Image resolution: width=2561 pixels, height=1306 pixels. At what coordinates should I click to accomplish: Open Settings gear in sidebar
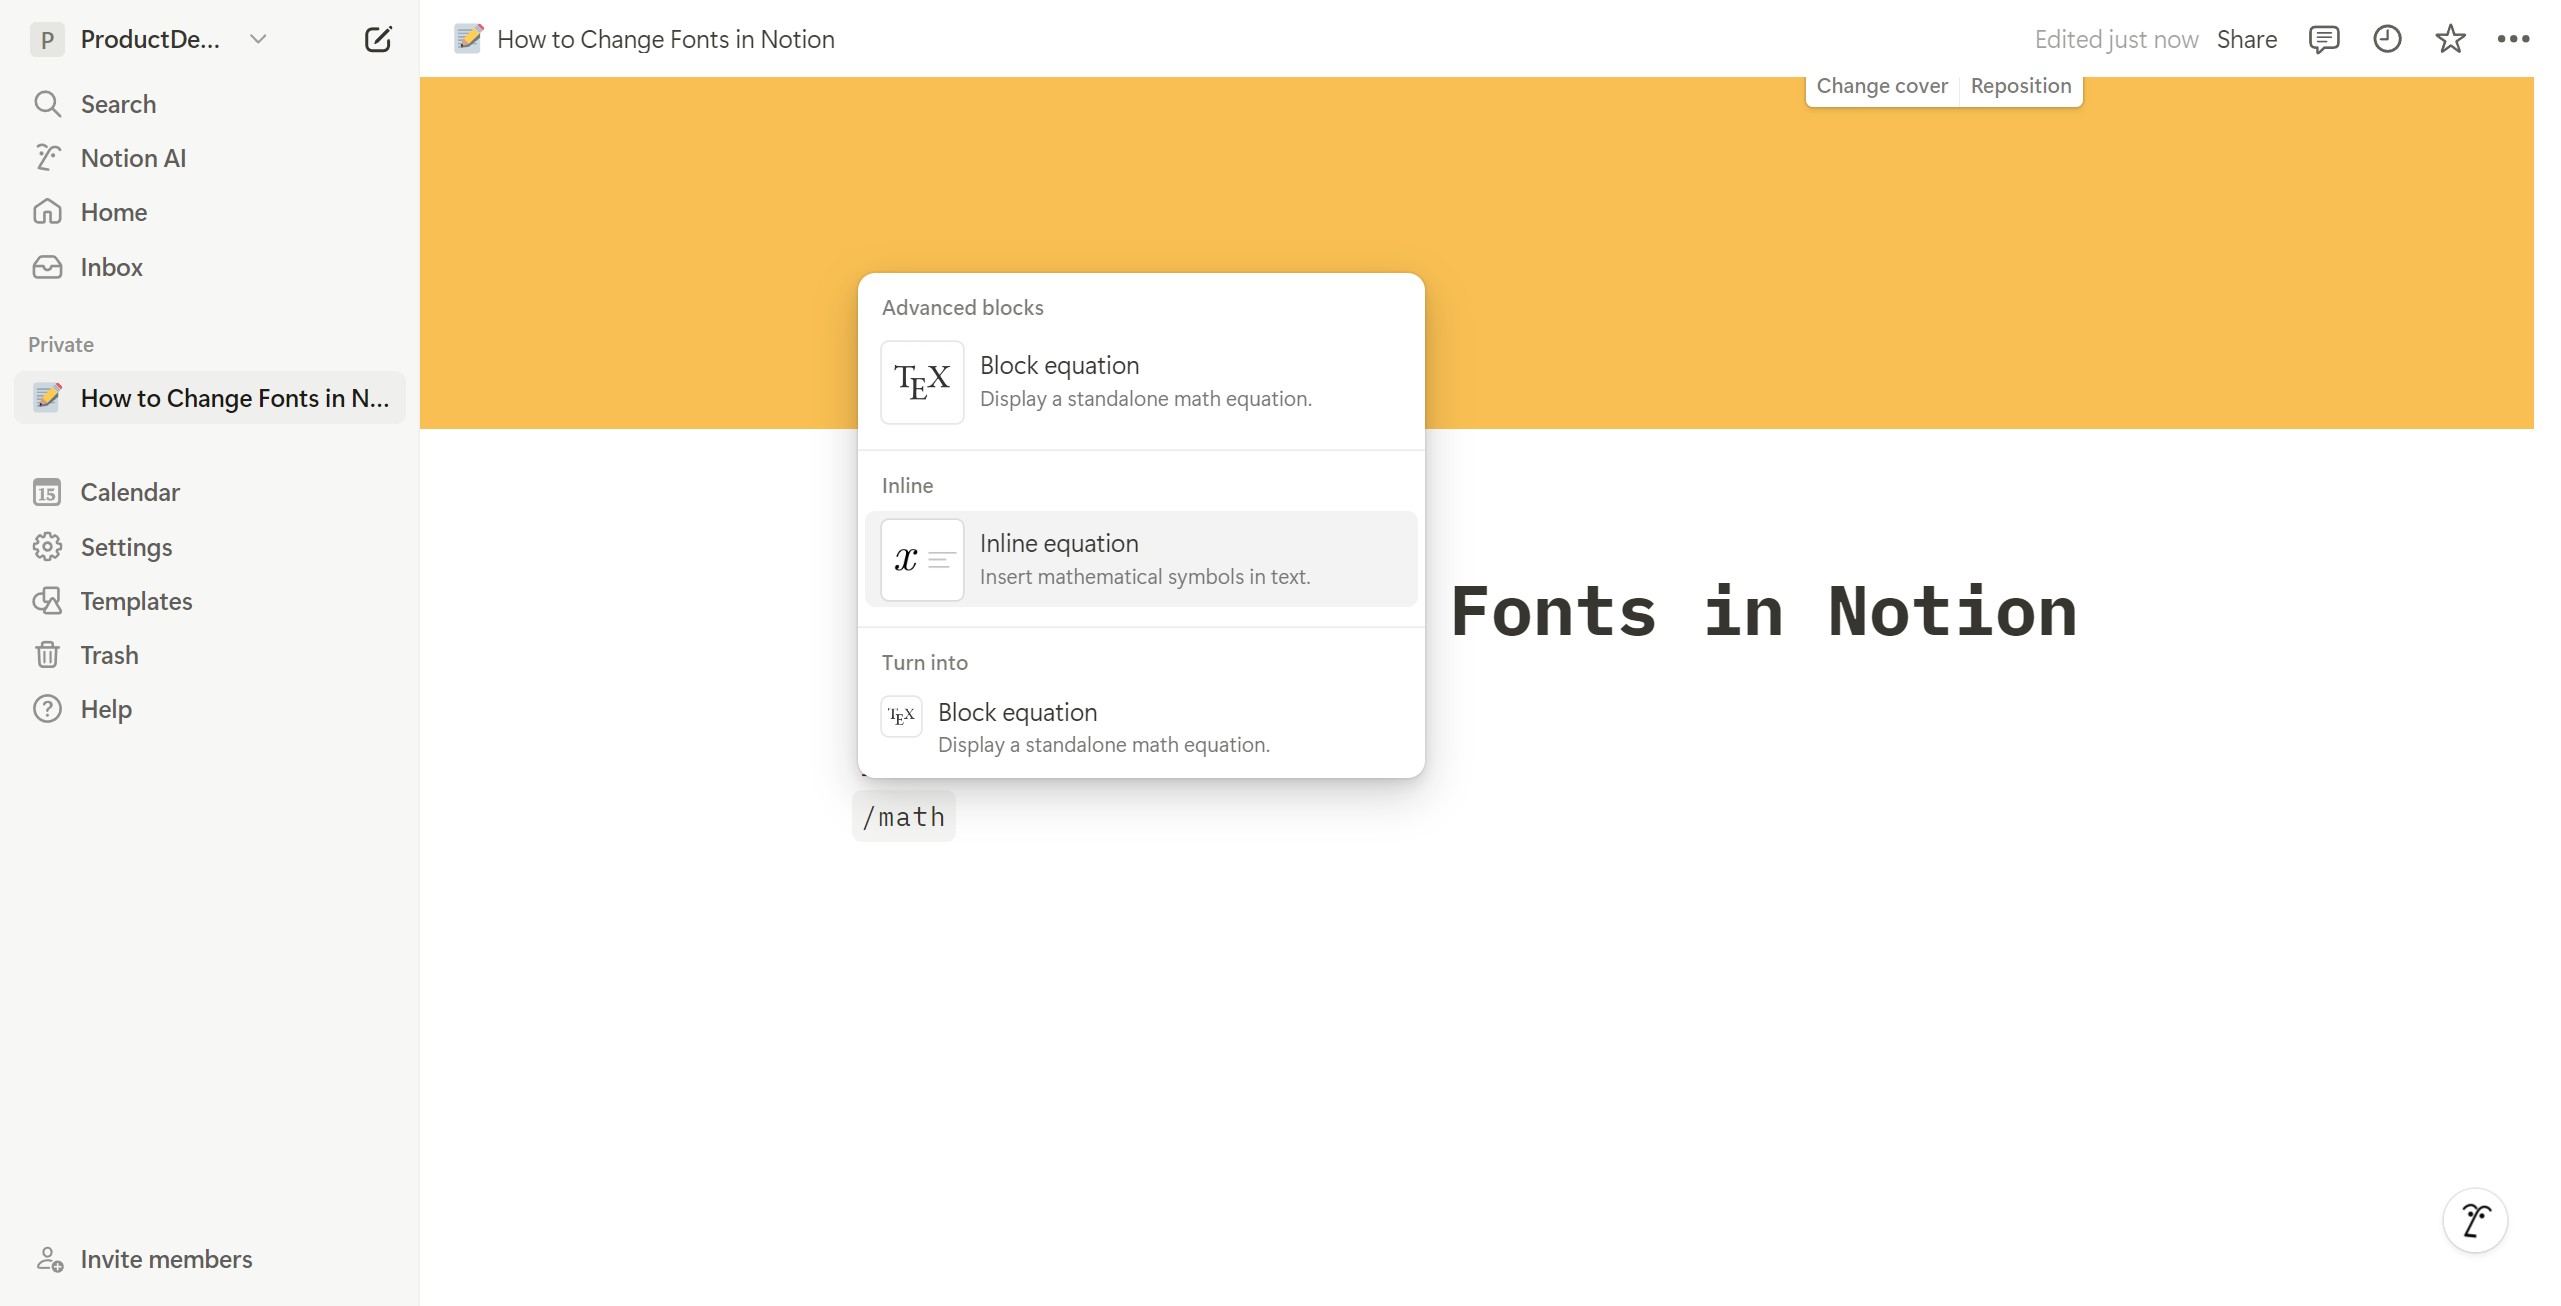pos(210,547)
